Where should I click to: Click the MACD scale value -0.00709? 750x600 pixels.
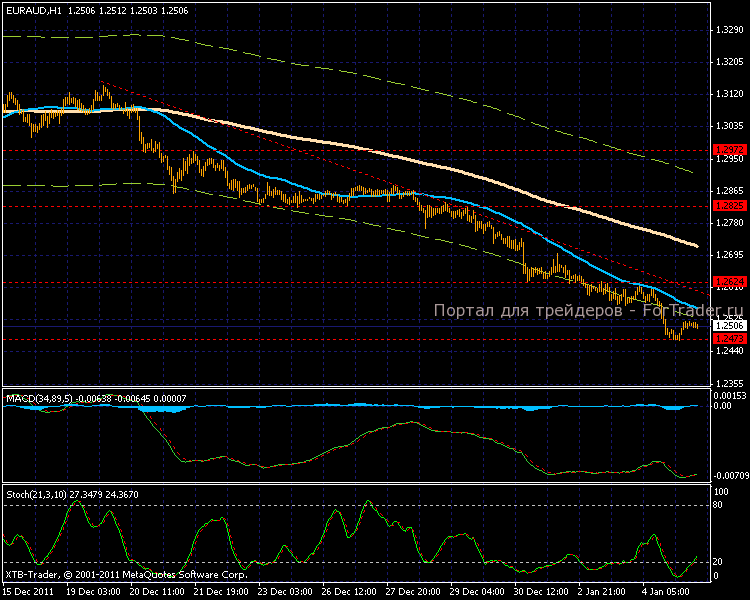(729, 475)
